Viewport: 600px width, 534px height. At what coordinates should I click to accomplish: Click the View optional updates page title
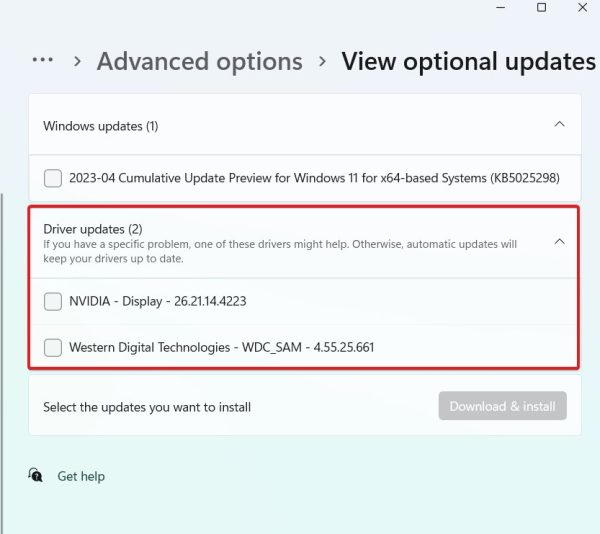pos(468,61)
